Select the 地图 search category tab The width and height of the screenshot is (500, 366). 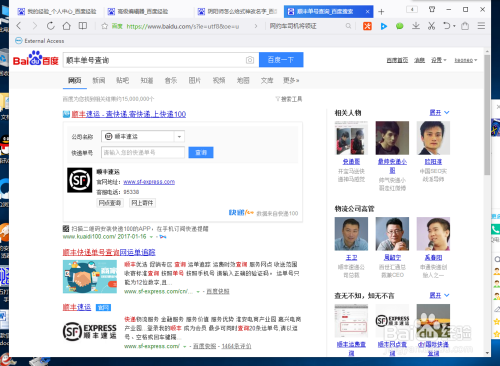[243, 80]
